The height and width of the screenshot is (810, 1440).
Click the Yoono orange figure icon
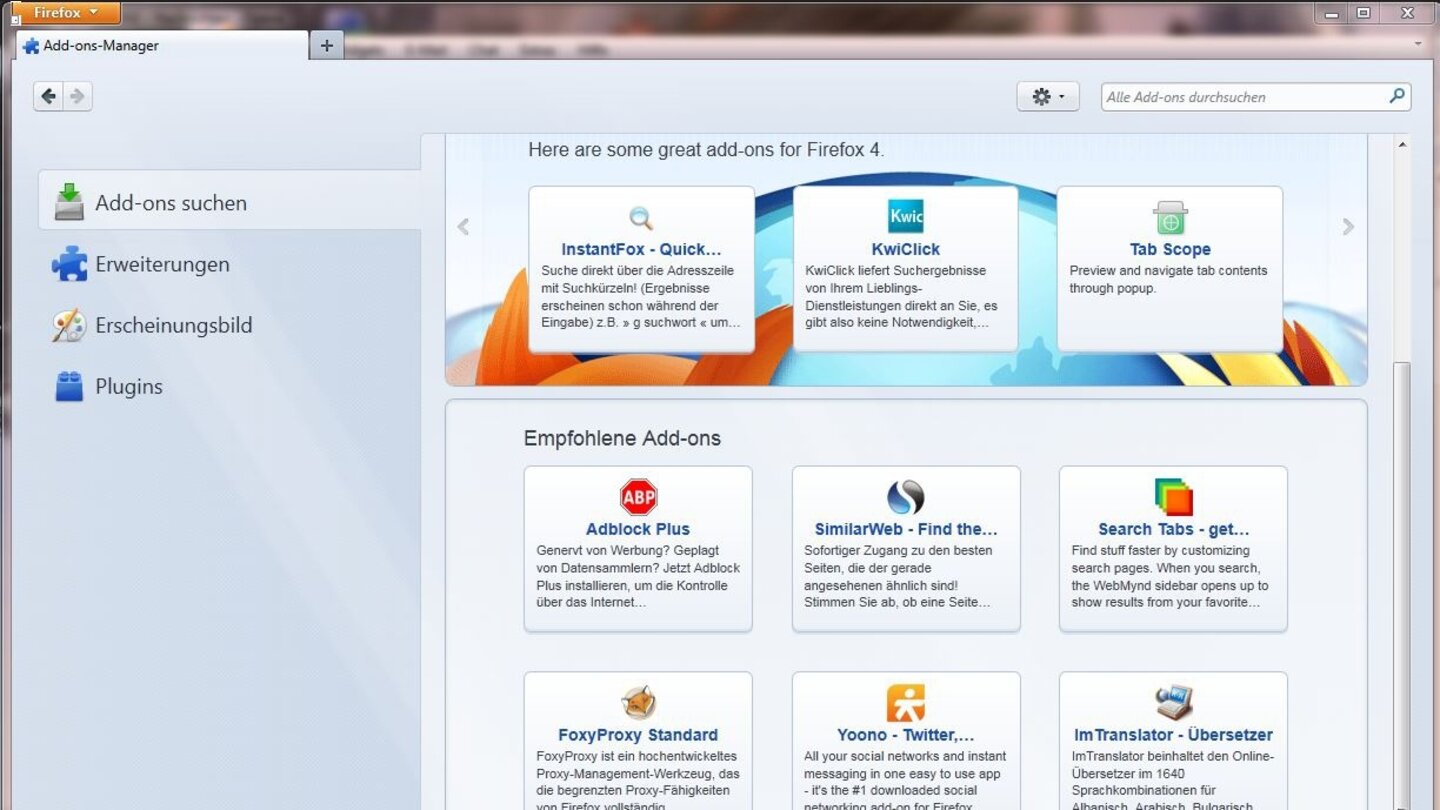(x=906, y=703)
